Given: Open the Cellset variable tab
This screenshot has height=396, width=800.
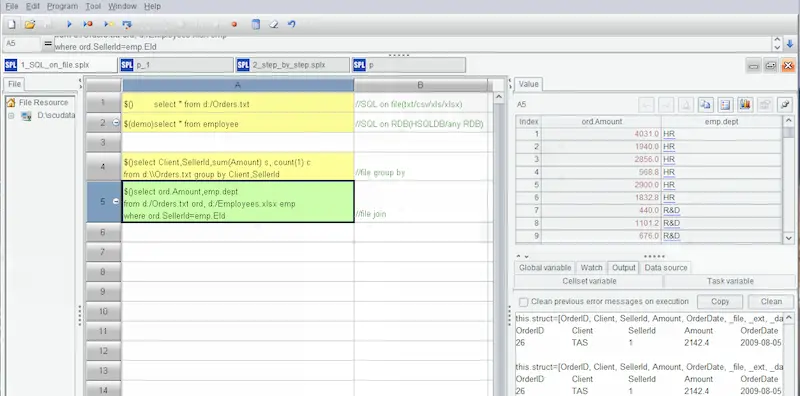Looking at the screenshot, I should [x=589, y=281].
